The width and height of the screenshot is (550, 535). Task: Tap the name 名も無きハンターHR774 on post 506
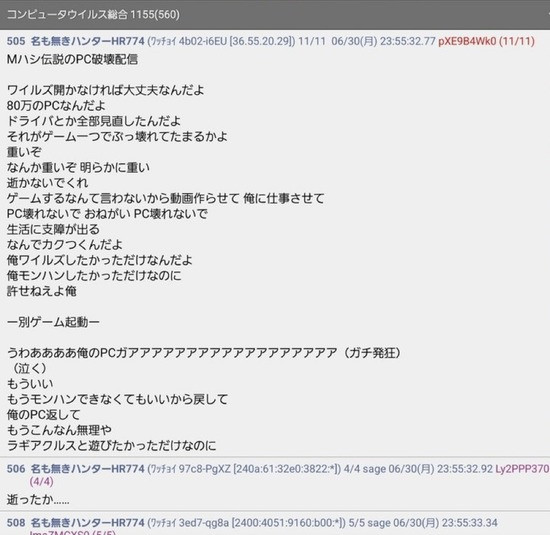click(x=88, y=469)
